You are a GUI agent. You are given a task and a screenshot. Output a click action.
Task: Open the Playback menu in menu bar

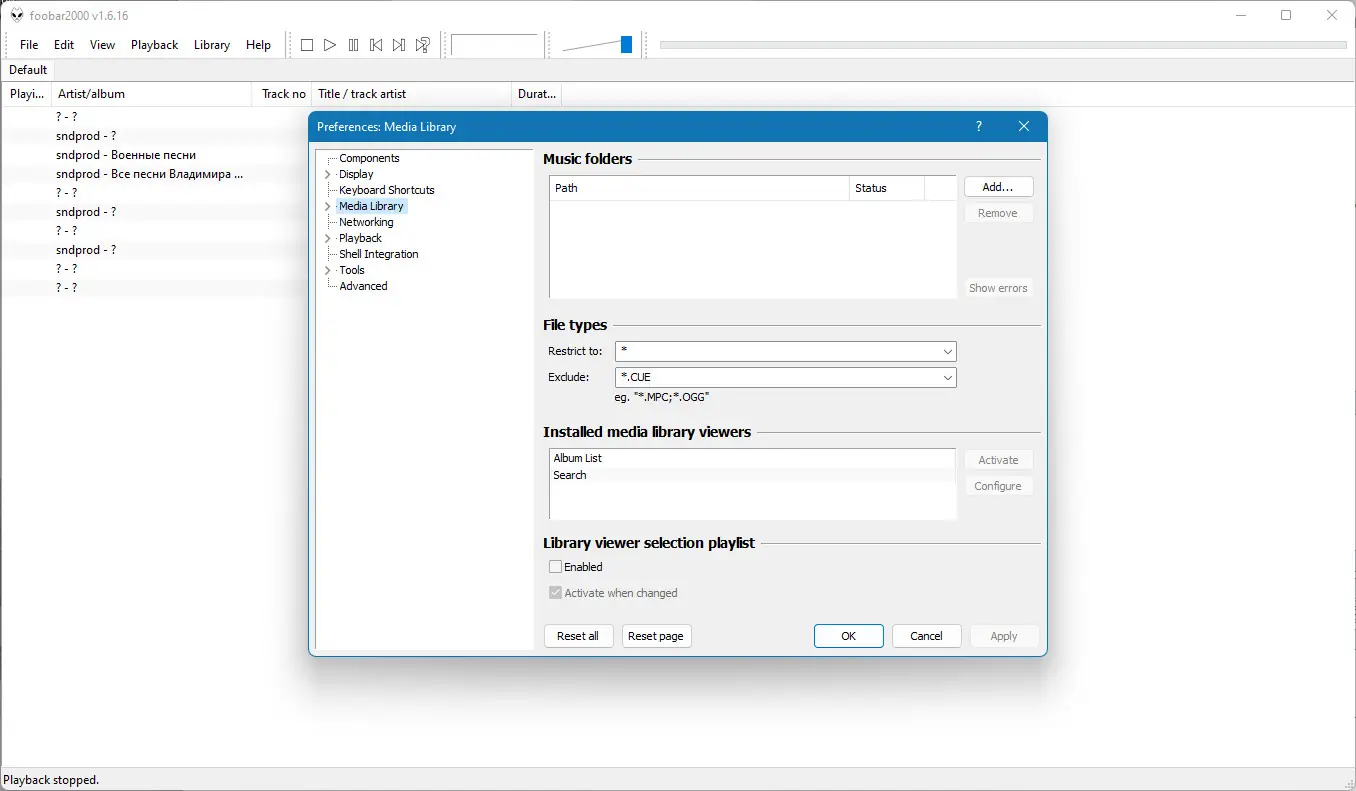(154, 45)
